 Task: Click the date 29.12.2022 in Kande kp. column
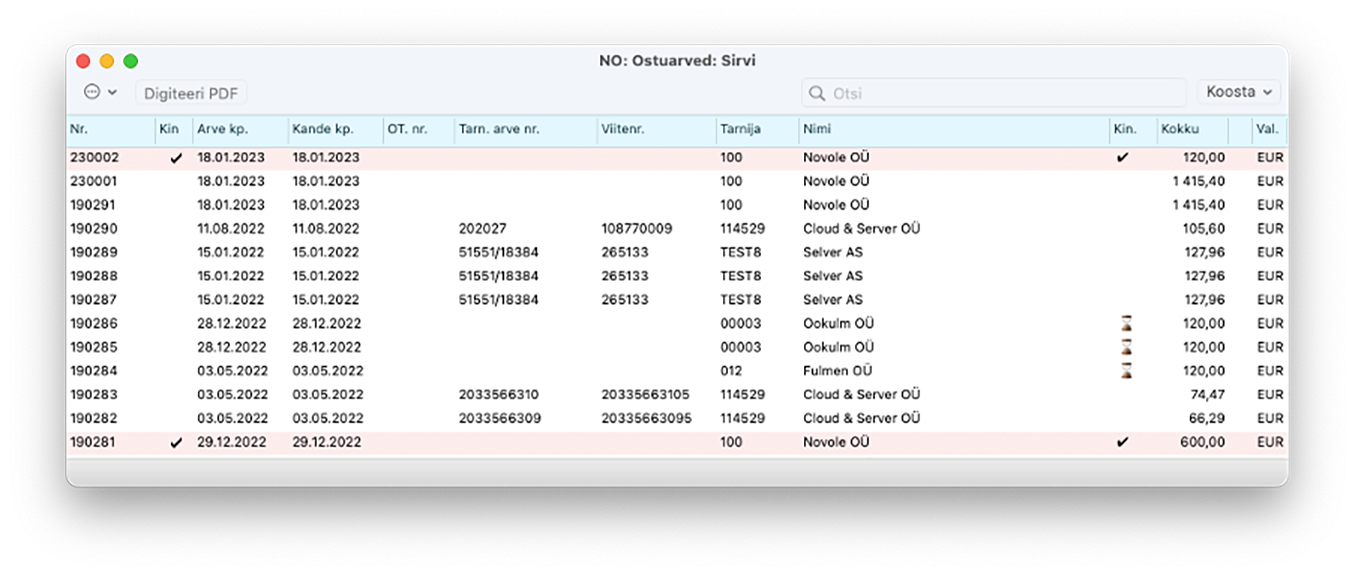click(x=326, y=442)
